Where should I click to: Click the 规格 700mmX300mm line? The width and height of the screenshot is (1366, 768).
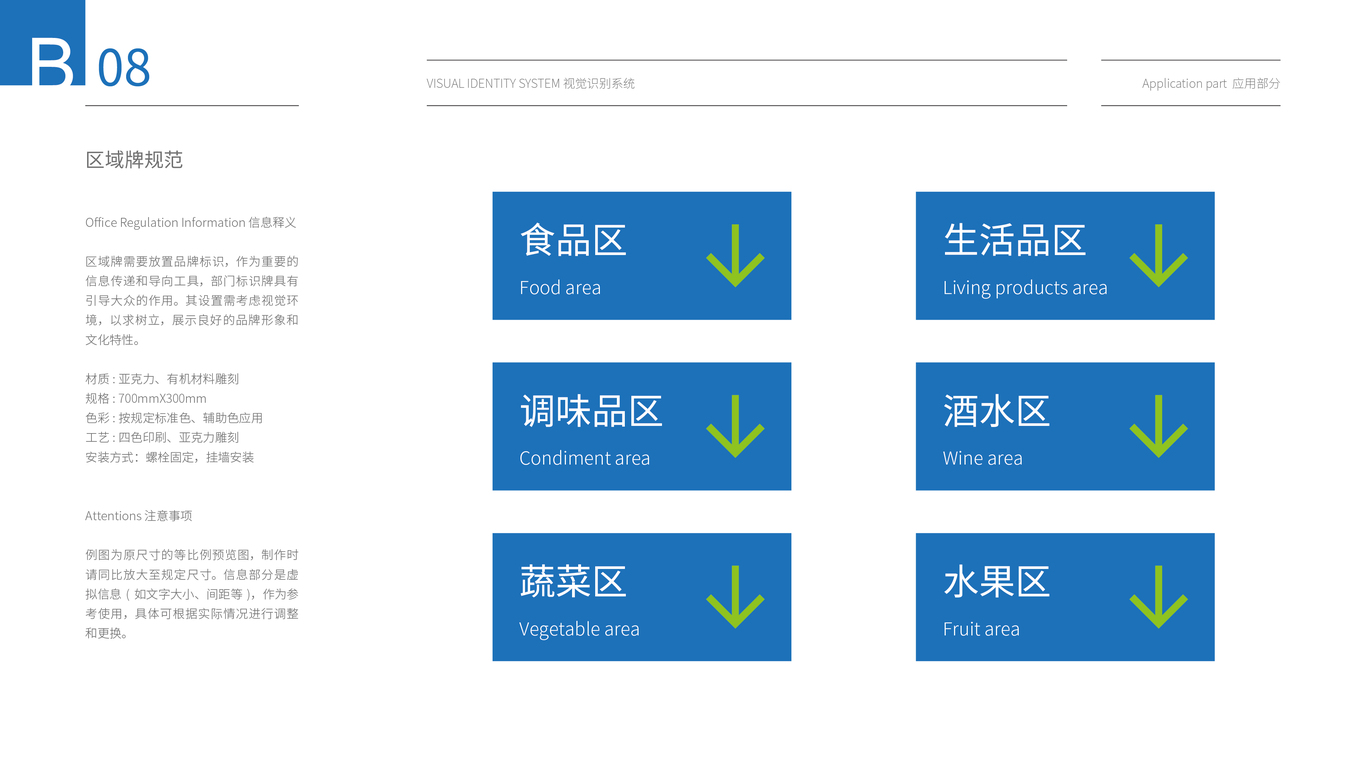(146, 398)
